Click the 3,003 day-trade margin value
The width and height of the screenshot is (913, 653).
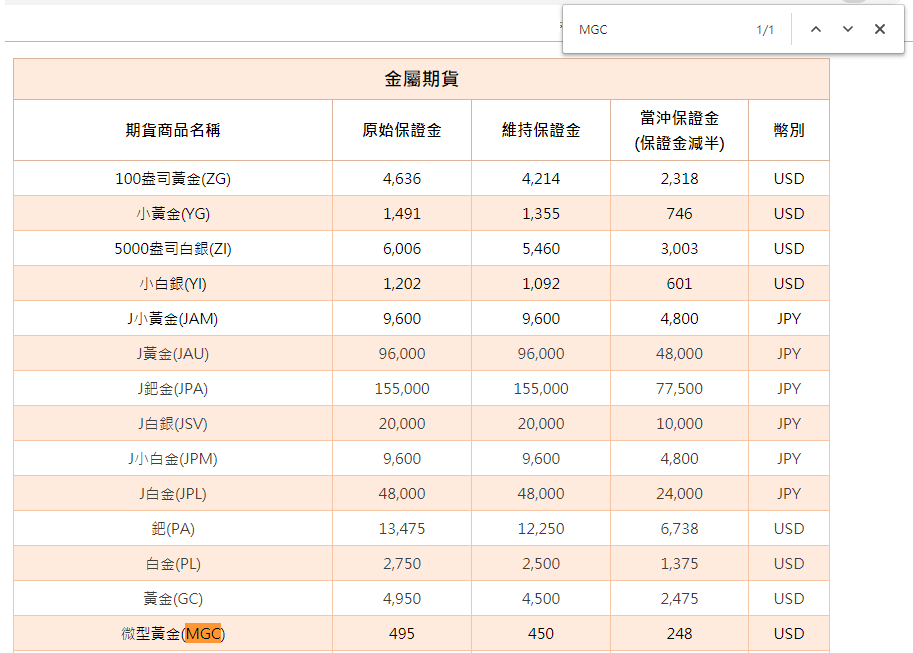point(680,249)
